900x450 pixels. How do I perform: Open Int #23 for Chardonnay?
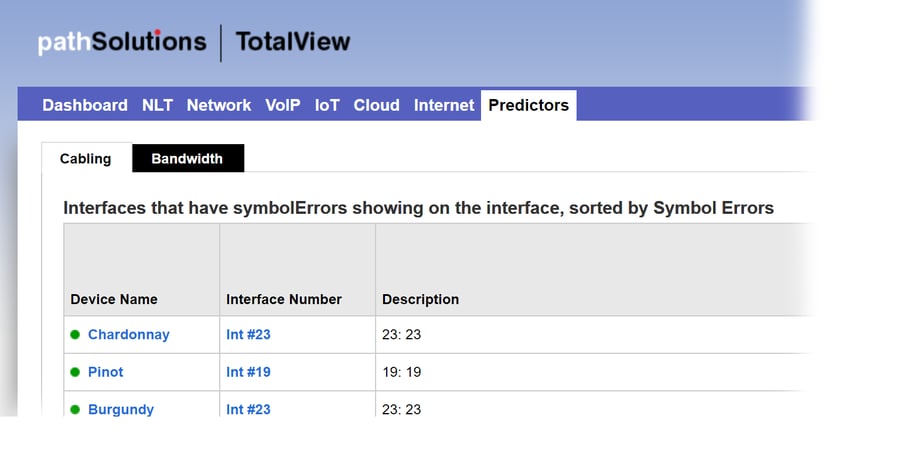[x=248, y=335]
